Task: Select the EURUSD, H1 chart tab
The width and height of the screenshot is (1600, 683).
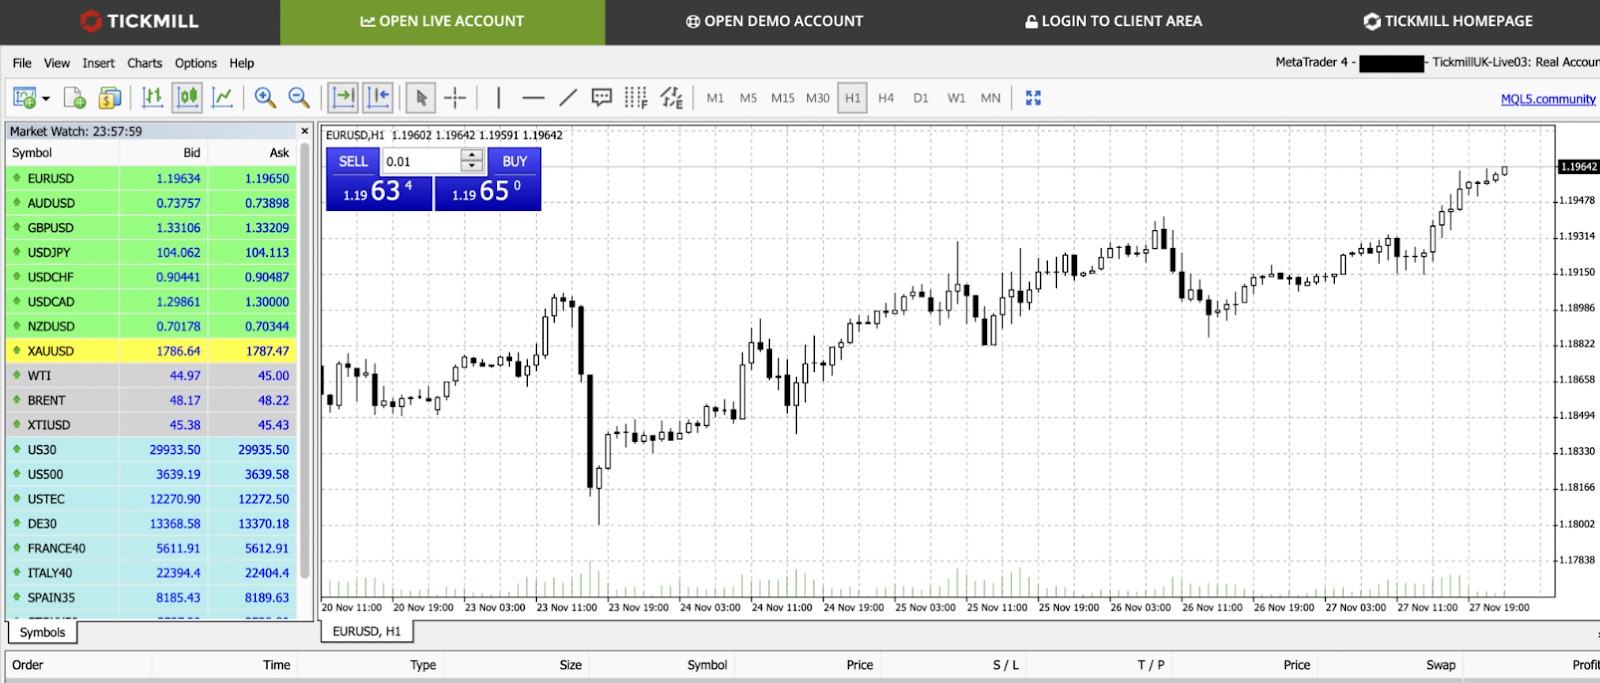Action: (x=366, y=631)
